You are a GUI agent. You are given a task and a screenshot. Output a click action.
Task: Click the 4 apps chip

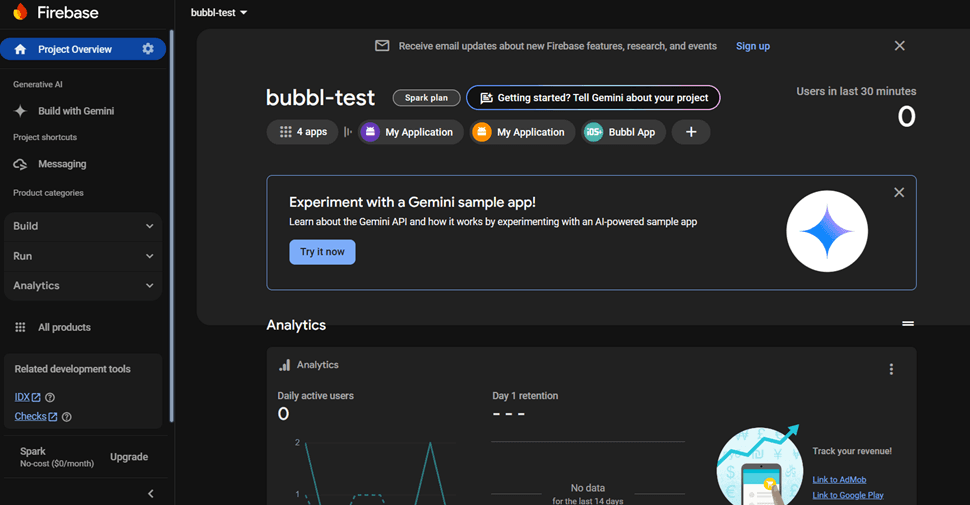[x=303, y=132]
